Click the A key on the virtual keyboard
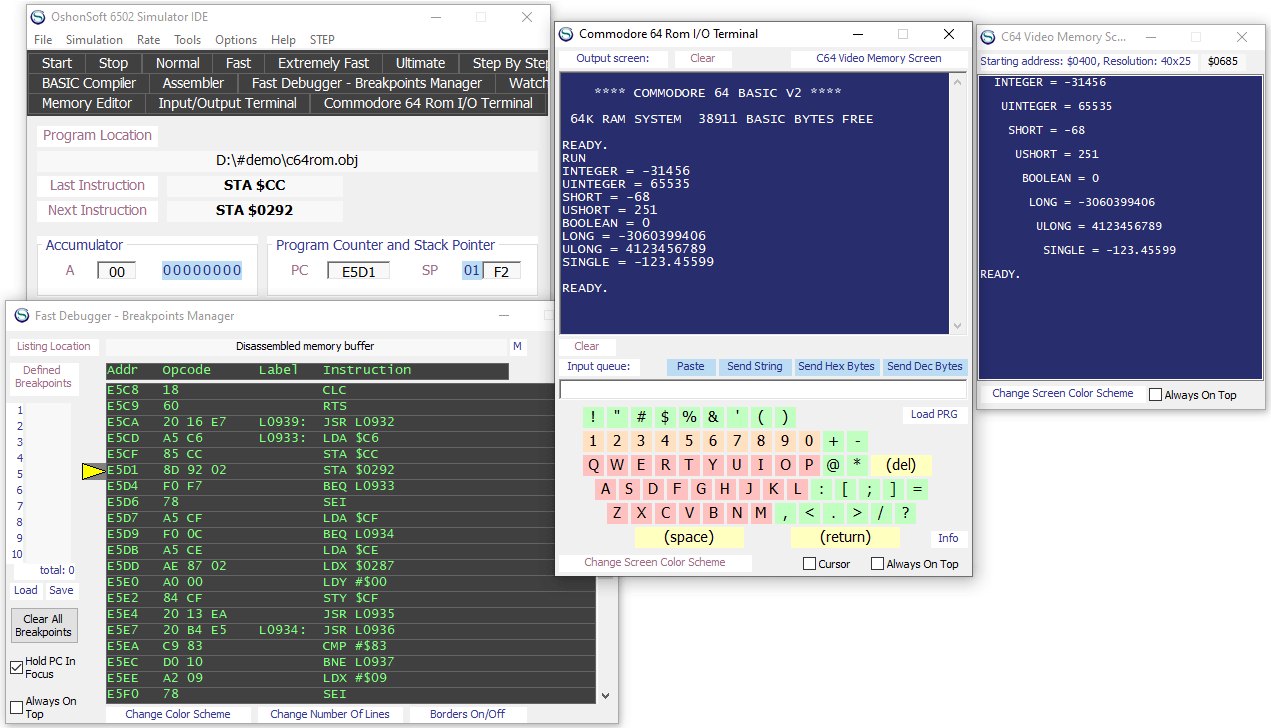This screenshot has width=1271, height=728. (605, 489)
